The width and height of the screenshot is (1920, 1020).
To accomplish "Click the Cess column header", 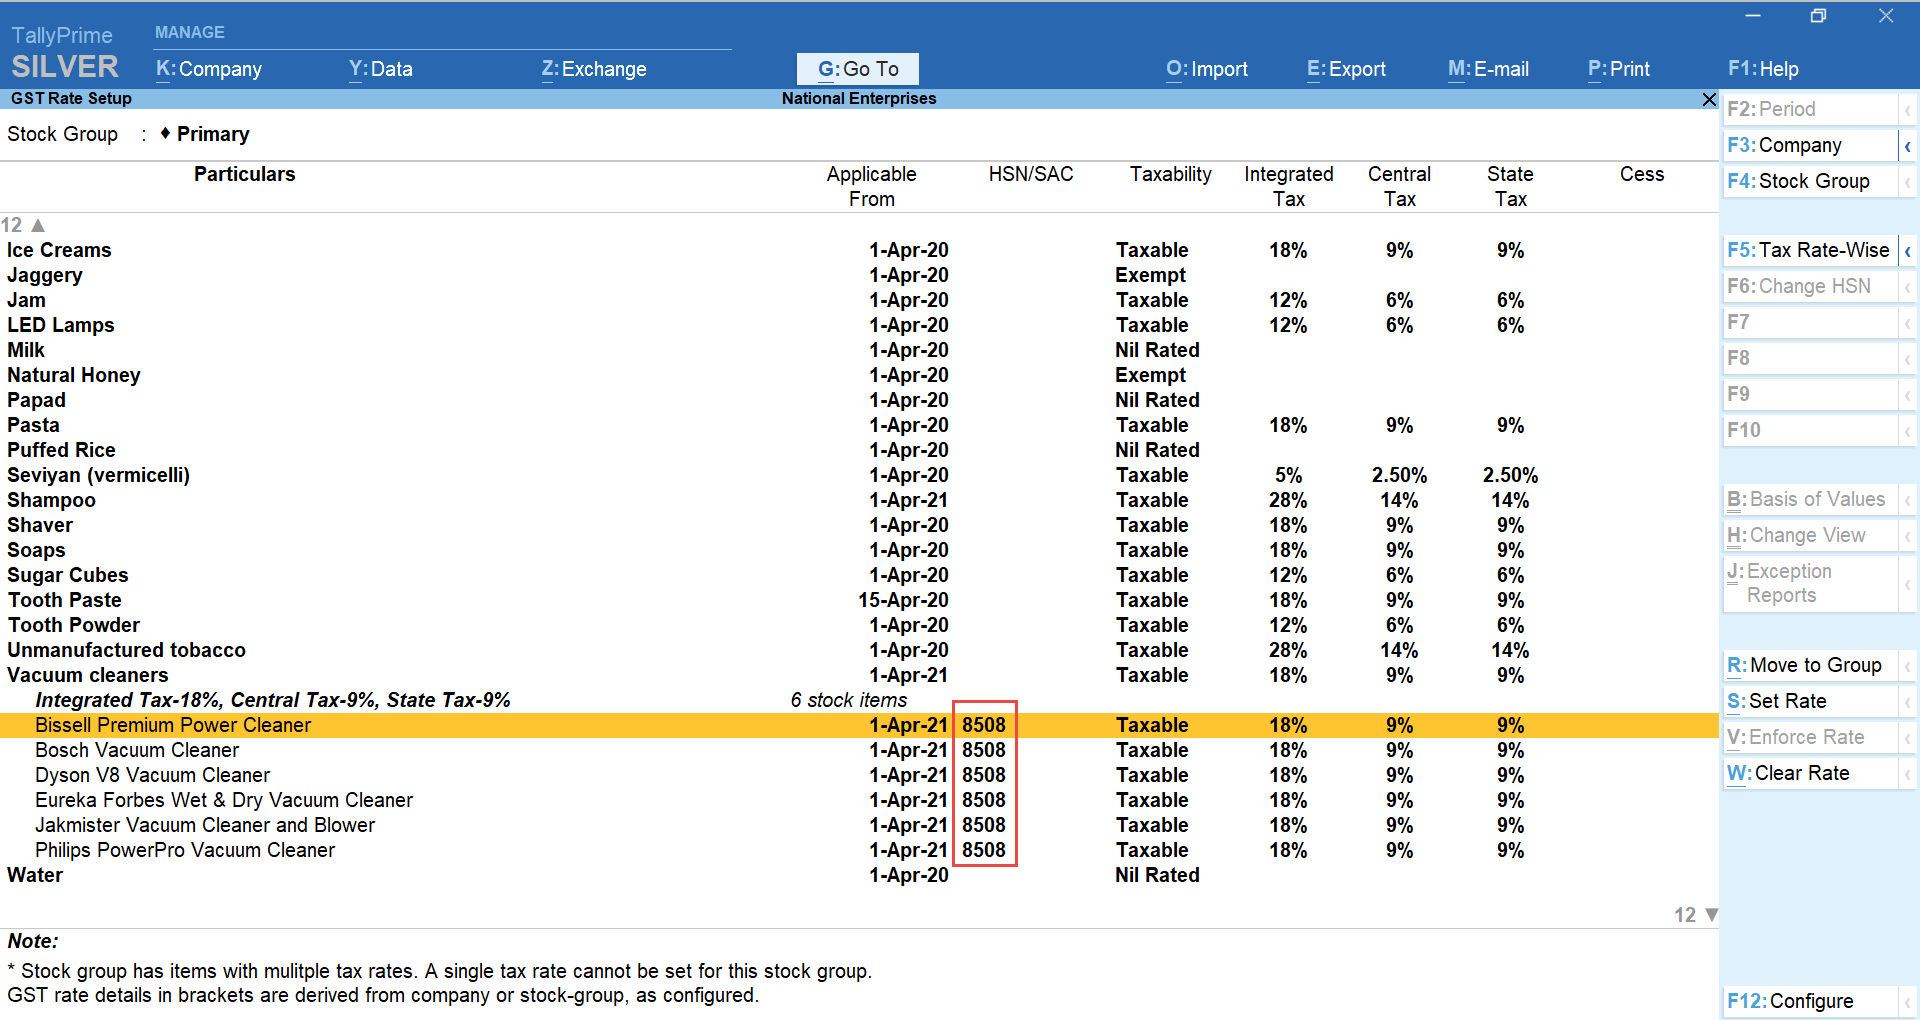I will (x=1642, y=174).
